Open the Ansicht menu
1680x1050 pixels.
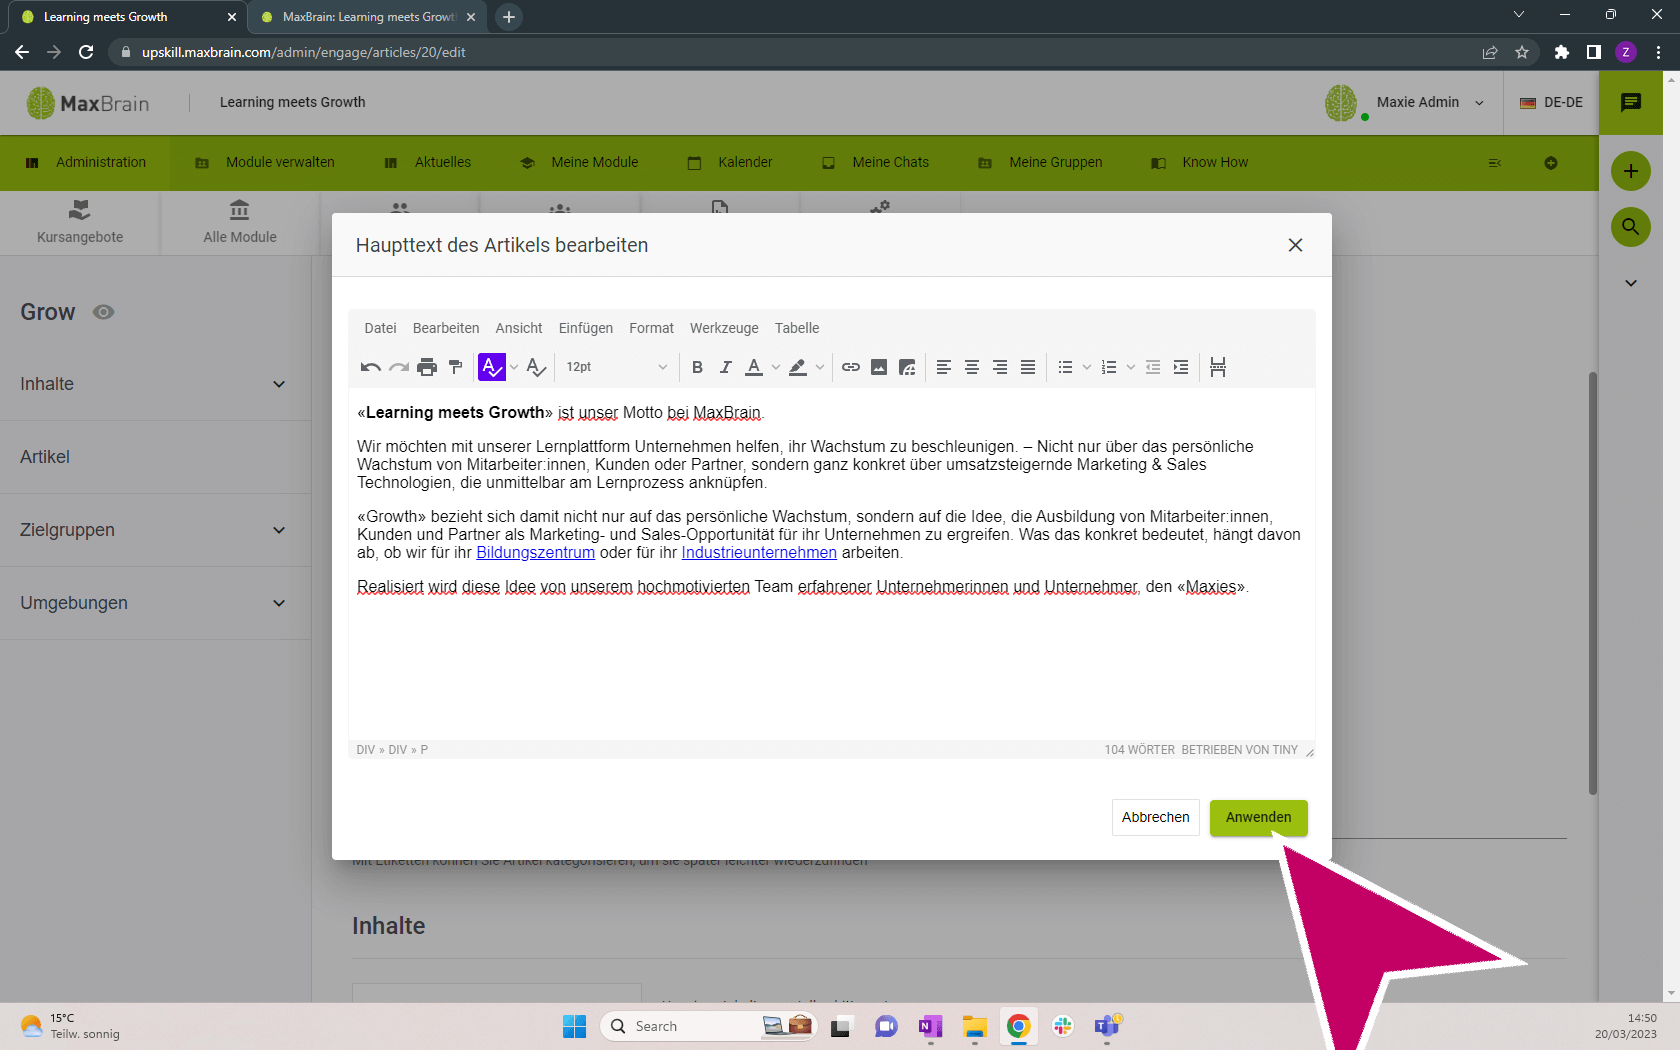pyautogui.click(x=519, y=328)
